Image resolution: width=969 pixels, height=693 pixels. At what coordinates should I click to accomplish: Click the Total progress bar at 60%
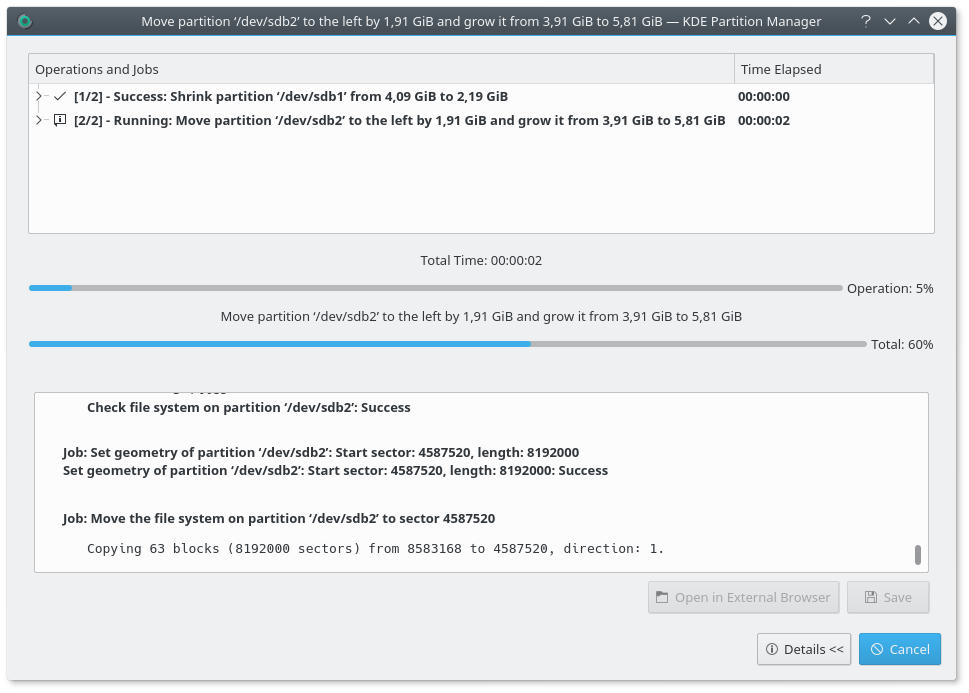pyautogui.click(x=447, y=344)
